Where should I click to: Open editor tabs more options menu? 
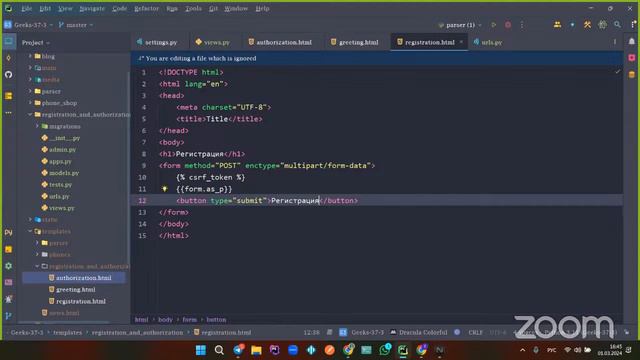[x=615, y=42]
